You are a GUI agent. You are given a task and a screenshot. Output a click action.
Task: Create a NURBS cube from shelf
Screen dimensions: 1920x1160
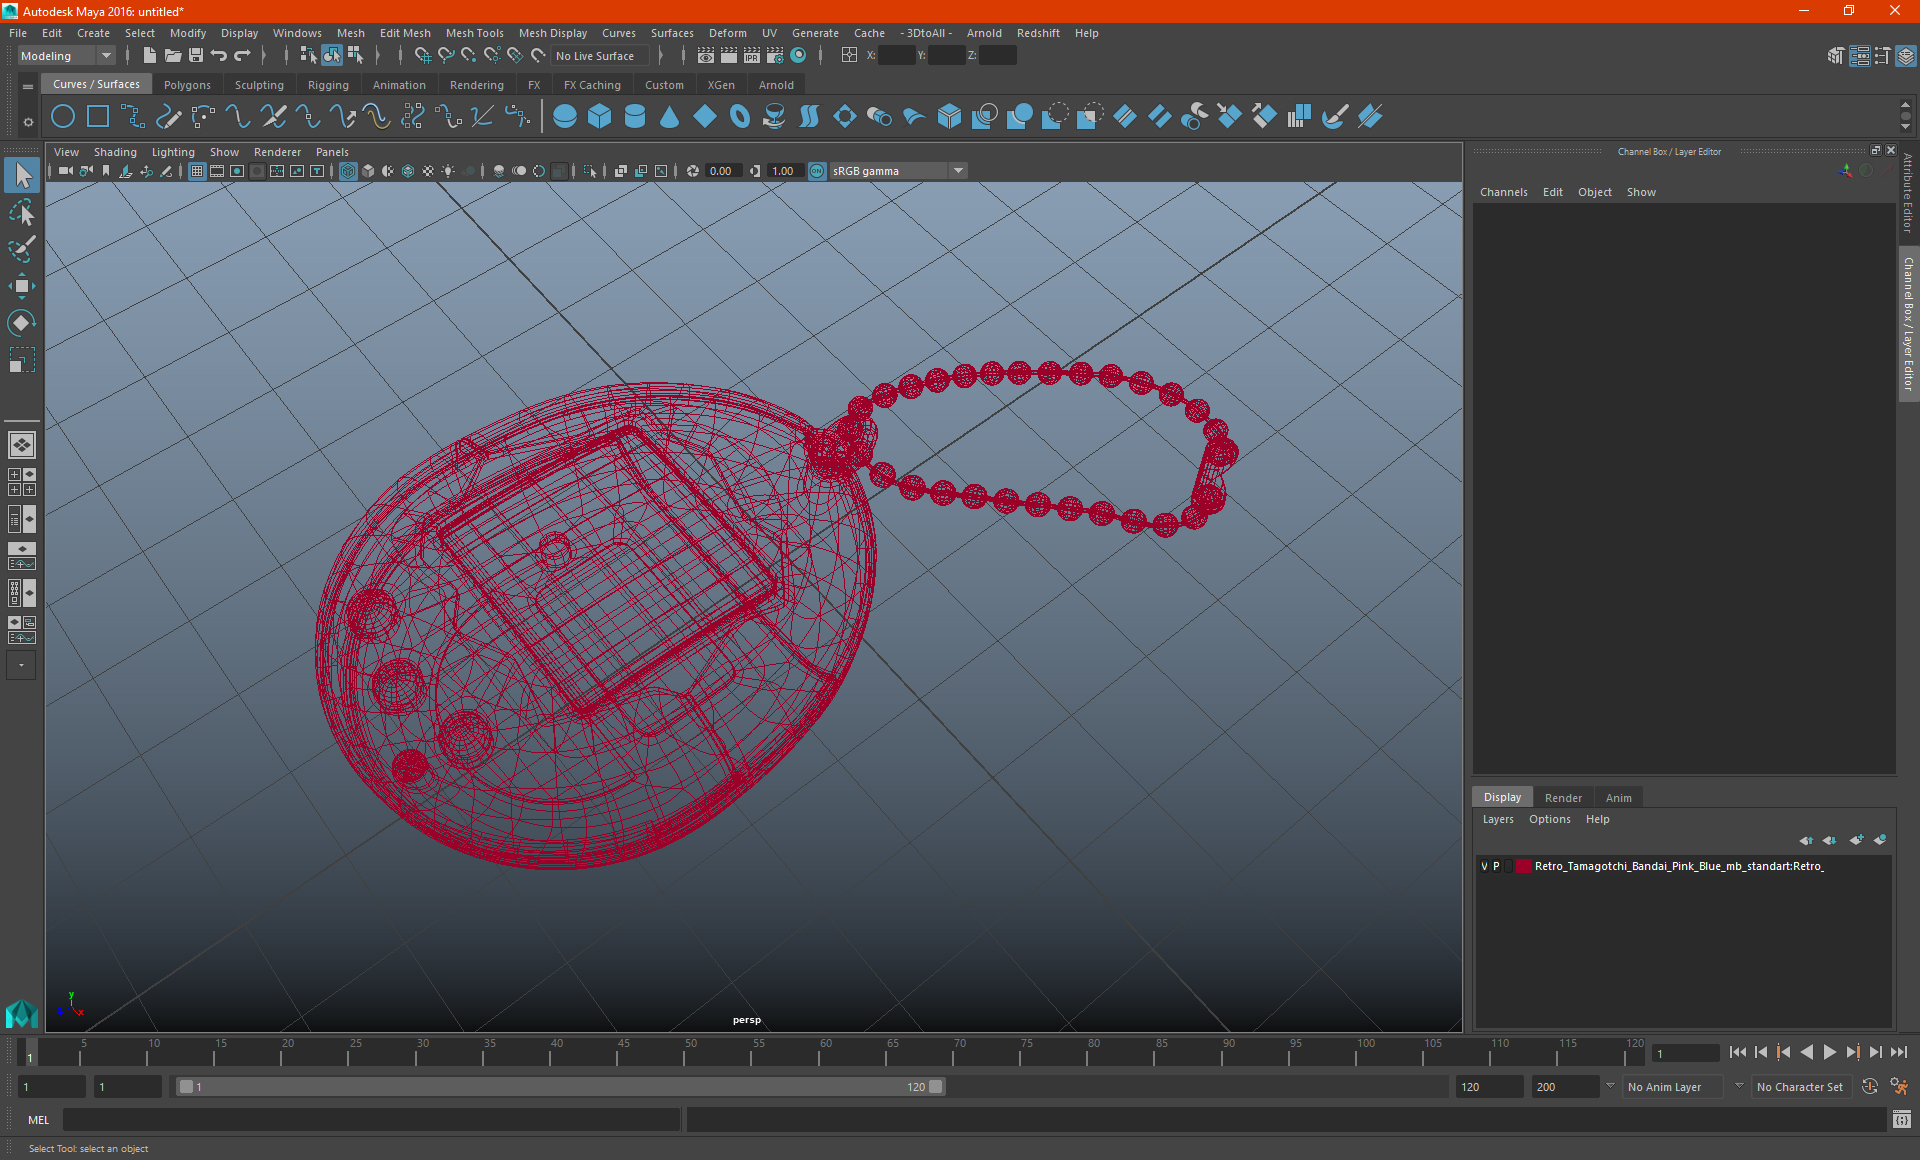point(600,117)
